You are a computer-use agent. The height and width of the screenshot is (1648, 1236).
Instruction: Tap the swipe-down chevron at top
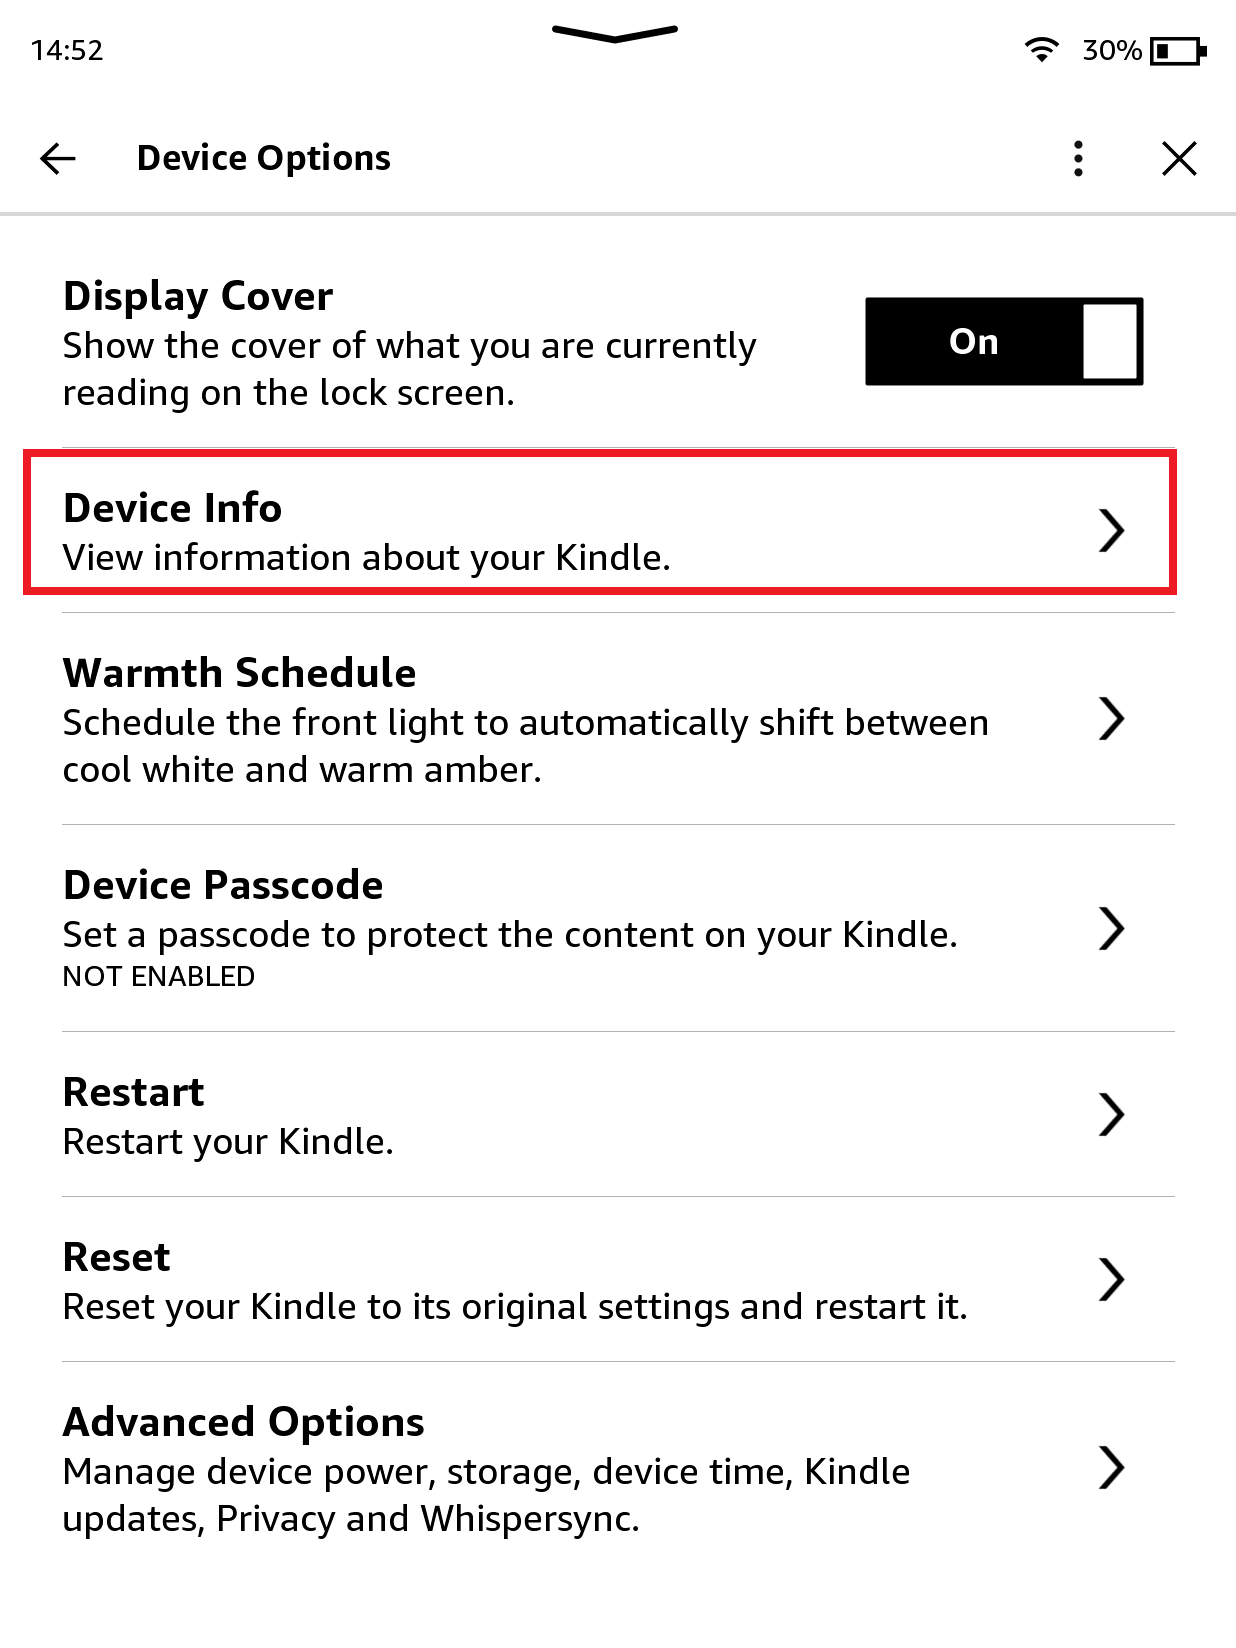pos(615,33)
